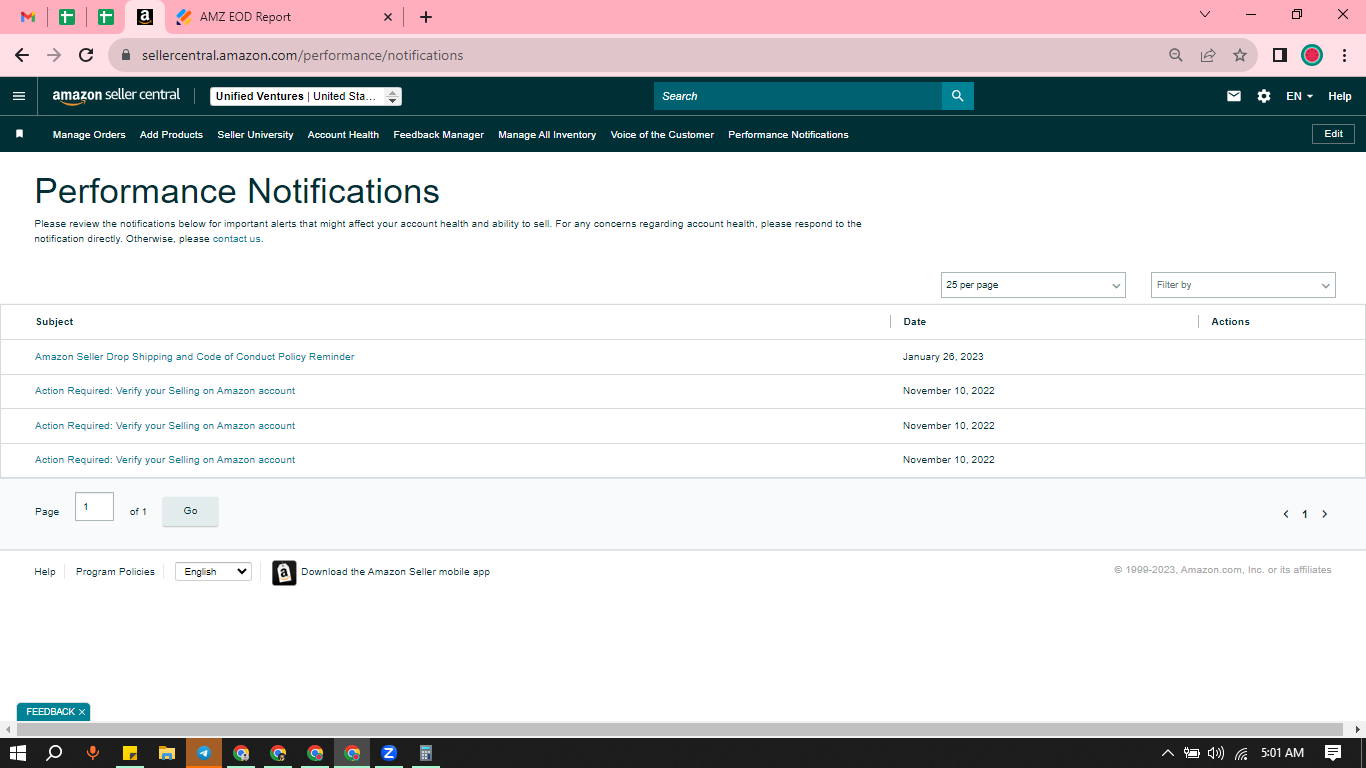Click the Actions column header
1366x768 pixels.
(x=1230, y=322)
